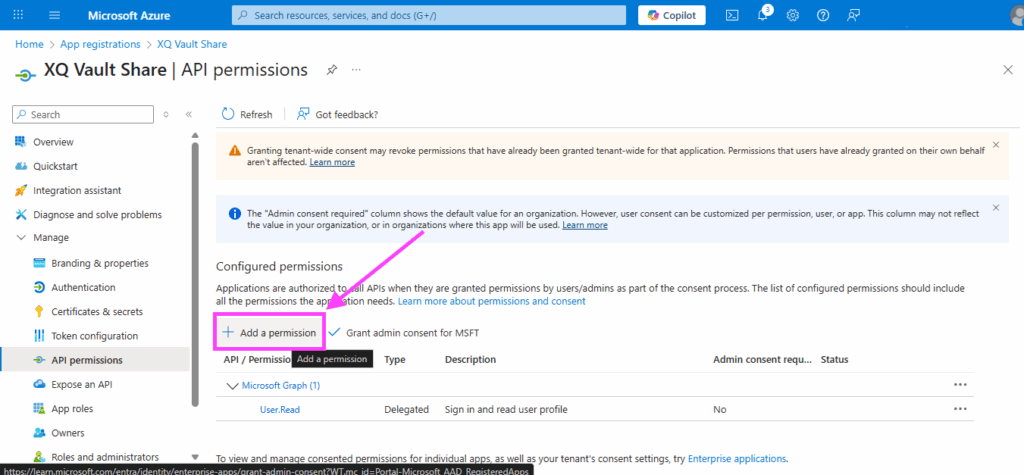Open the Help question mark icon

[x=823, y=15]
